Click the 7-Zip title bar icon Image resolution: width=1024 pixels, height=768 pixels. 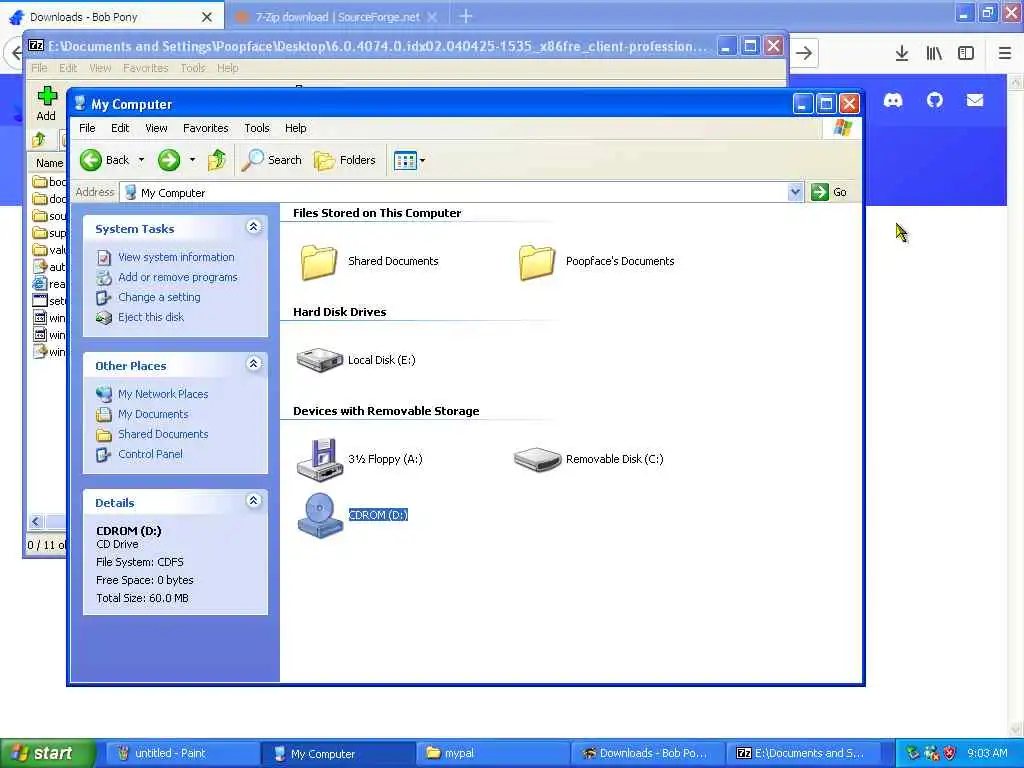point(37,46)
